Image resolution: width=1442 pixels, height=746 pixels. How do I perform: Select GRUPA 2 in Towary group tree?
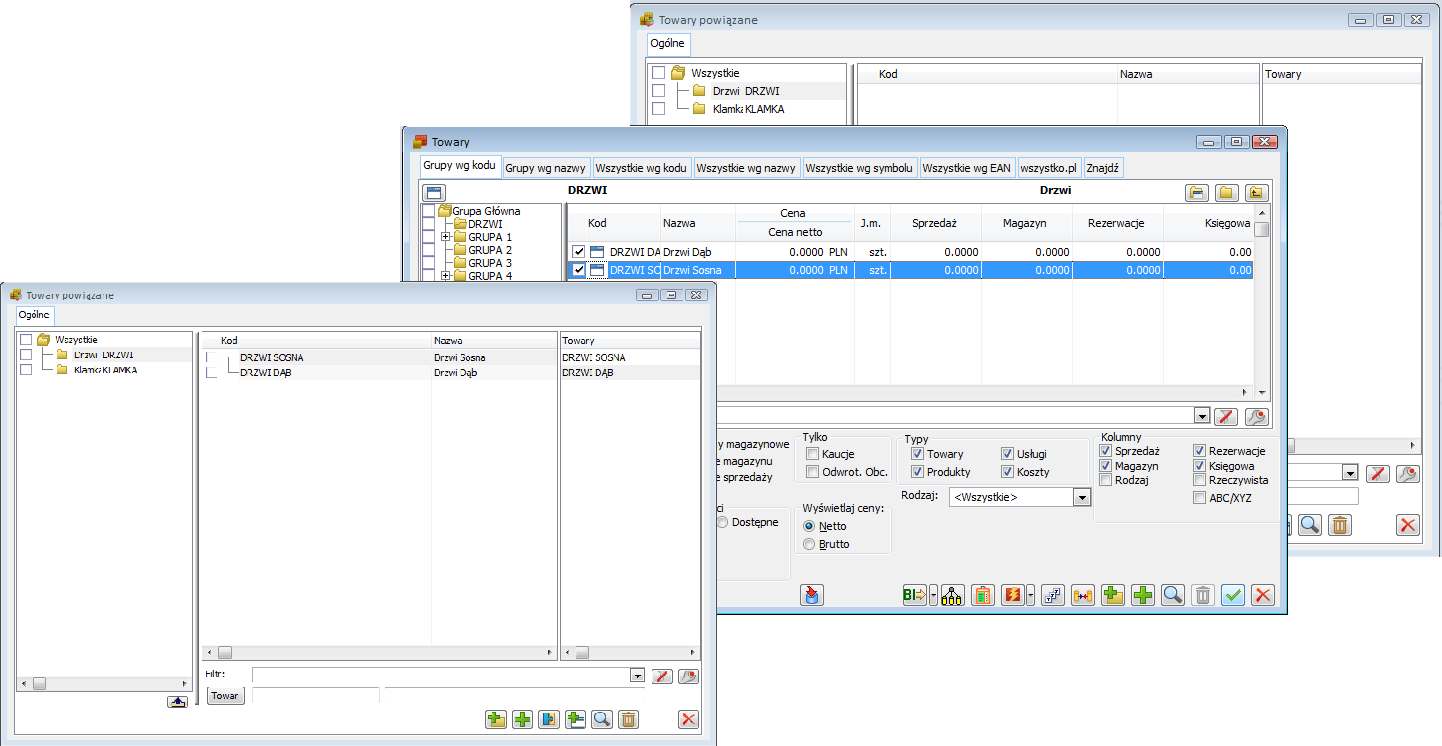[490, 250]
